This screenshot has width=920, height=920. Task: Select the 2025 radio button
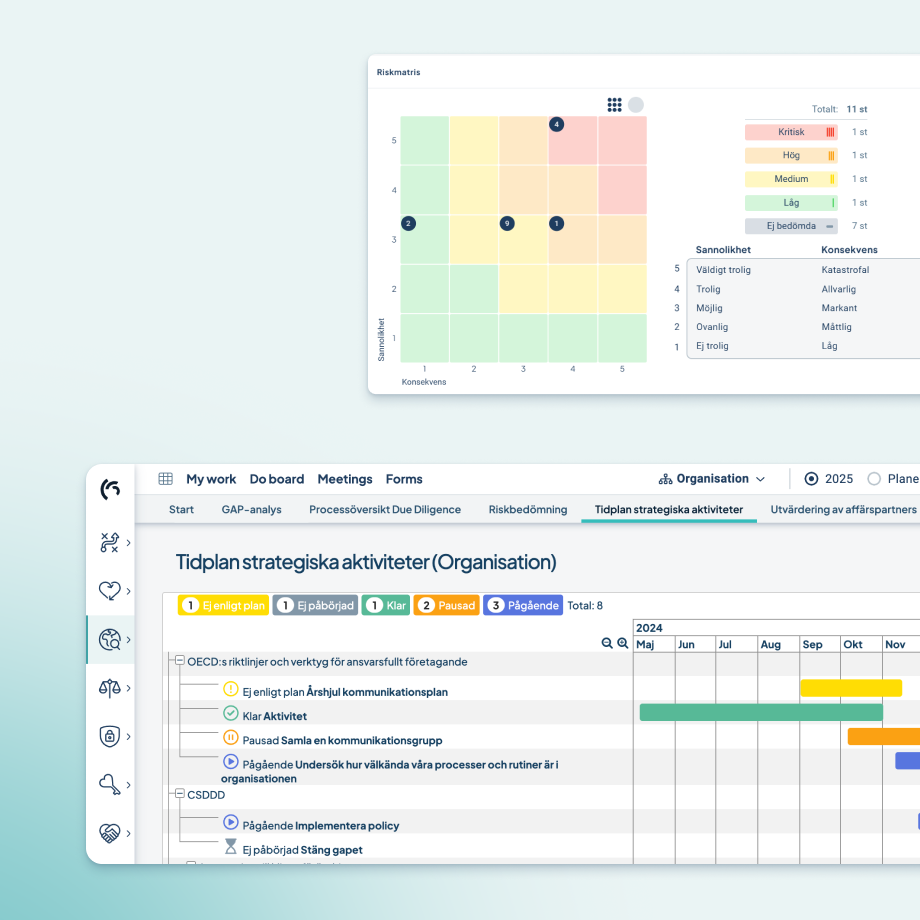click(x=811, y=479)
